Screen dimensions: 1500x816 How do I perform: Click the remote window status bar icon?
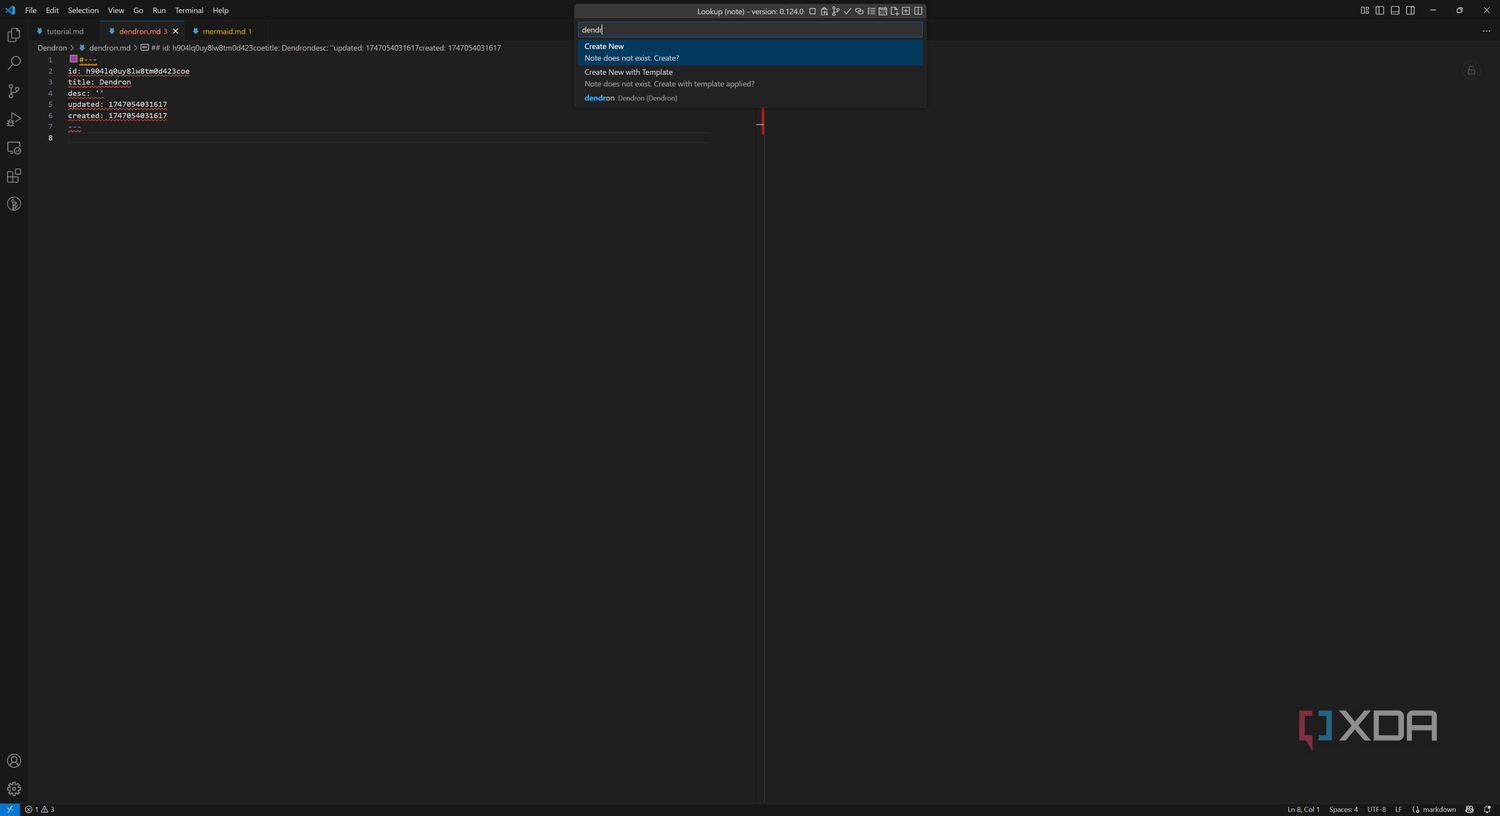(9, 809)
